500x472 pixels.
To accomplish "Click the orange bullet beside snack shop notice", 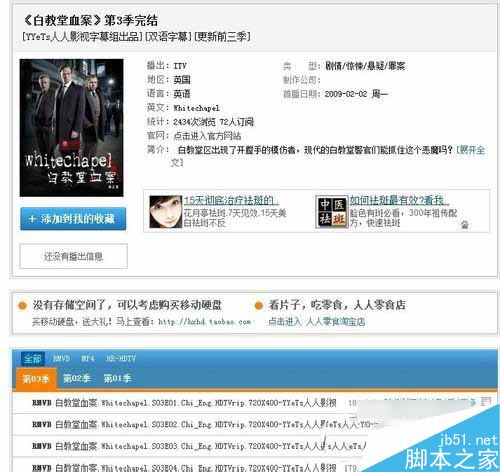I will point(259,305).
